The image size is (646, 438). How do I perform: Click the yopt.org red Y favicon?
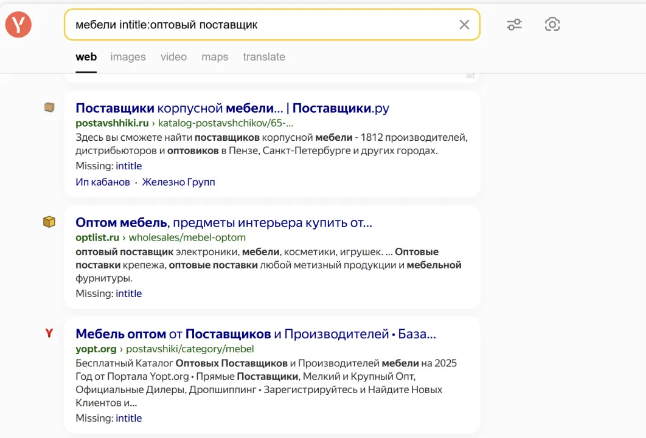(x=48, y=333)
